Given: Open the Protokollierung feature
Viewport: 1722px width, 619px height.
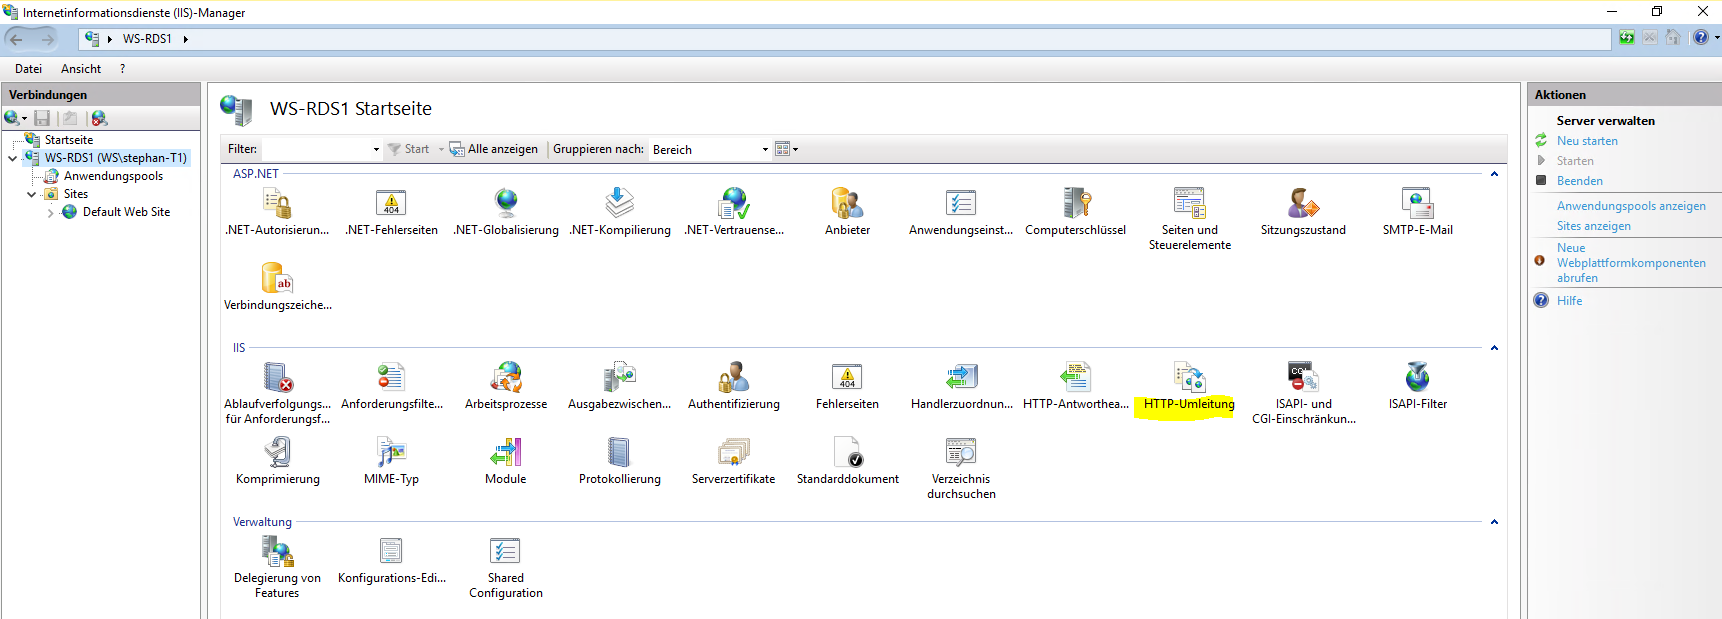Looking at the screenshot, I should (620, 461).
